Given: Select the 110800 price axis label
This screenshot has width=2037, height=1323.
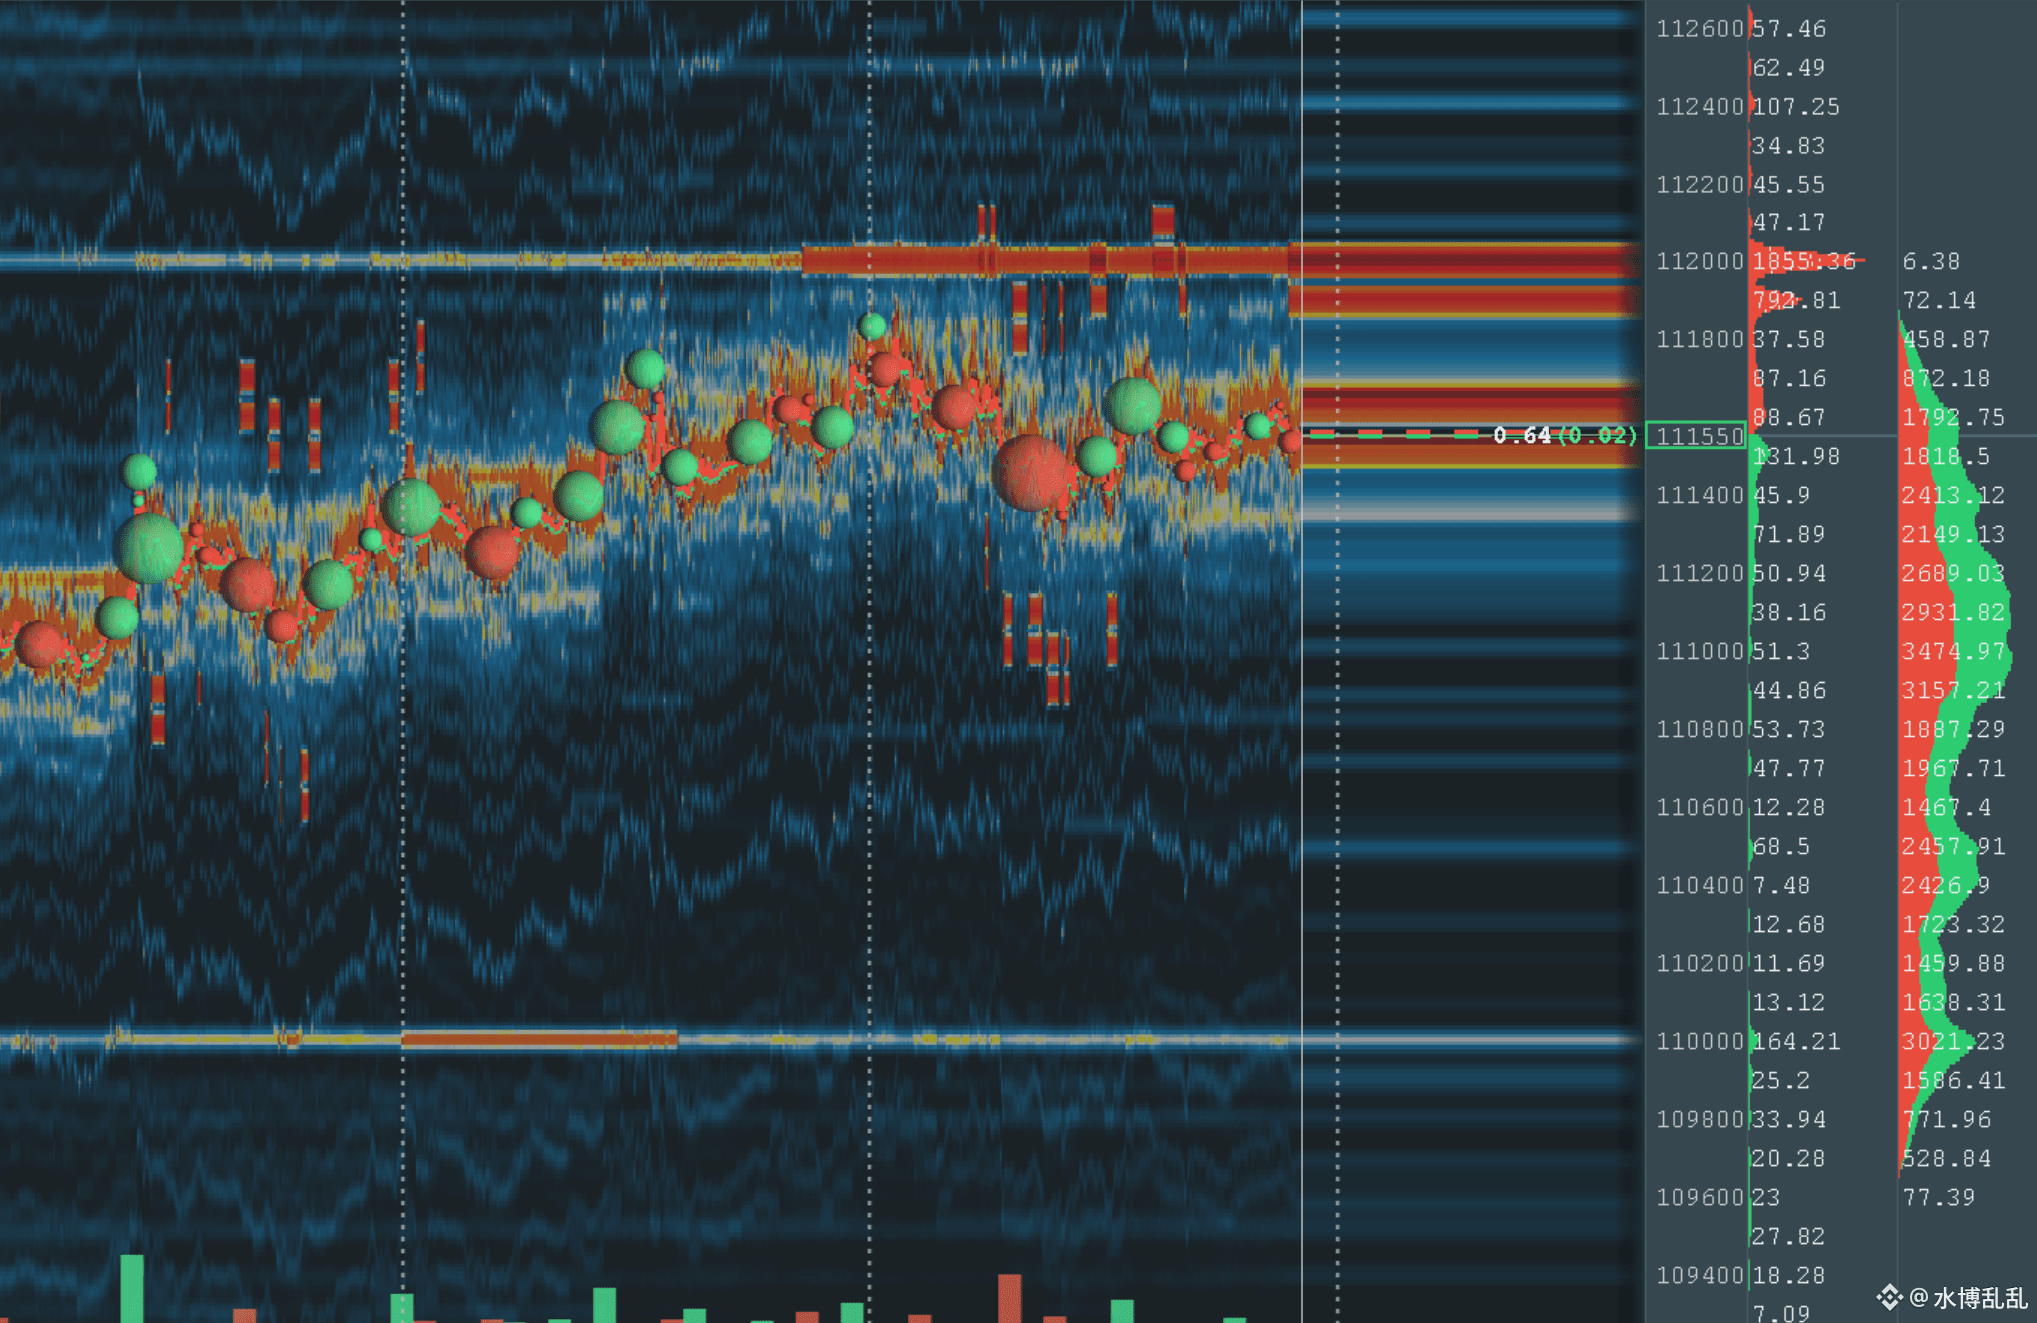Looking at the screenshot, I should tap(1699, 730).
